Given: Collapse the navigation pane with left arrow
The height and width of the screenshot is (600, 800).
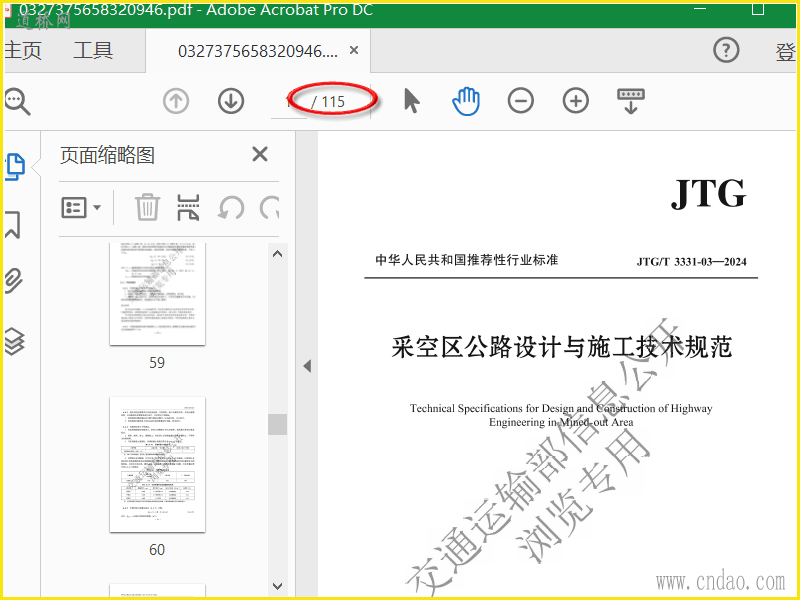Looking at the screenshot, I should click(x=307, y=366).
